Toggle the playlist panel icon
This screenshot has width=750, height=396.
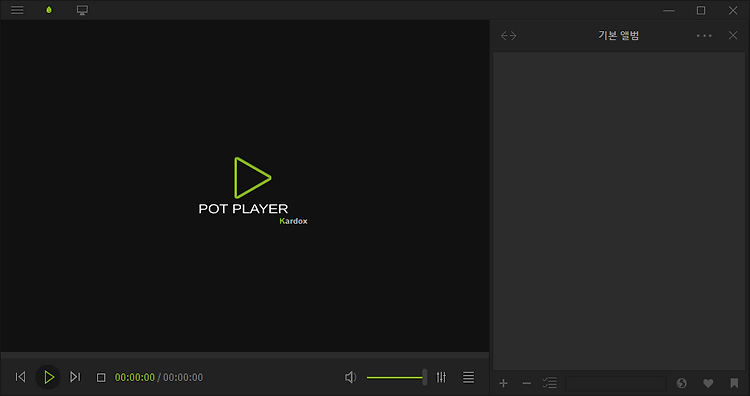tap(469, 377)
